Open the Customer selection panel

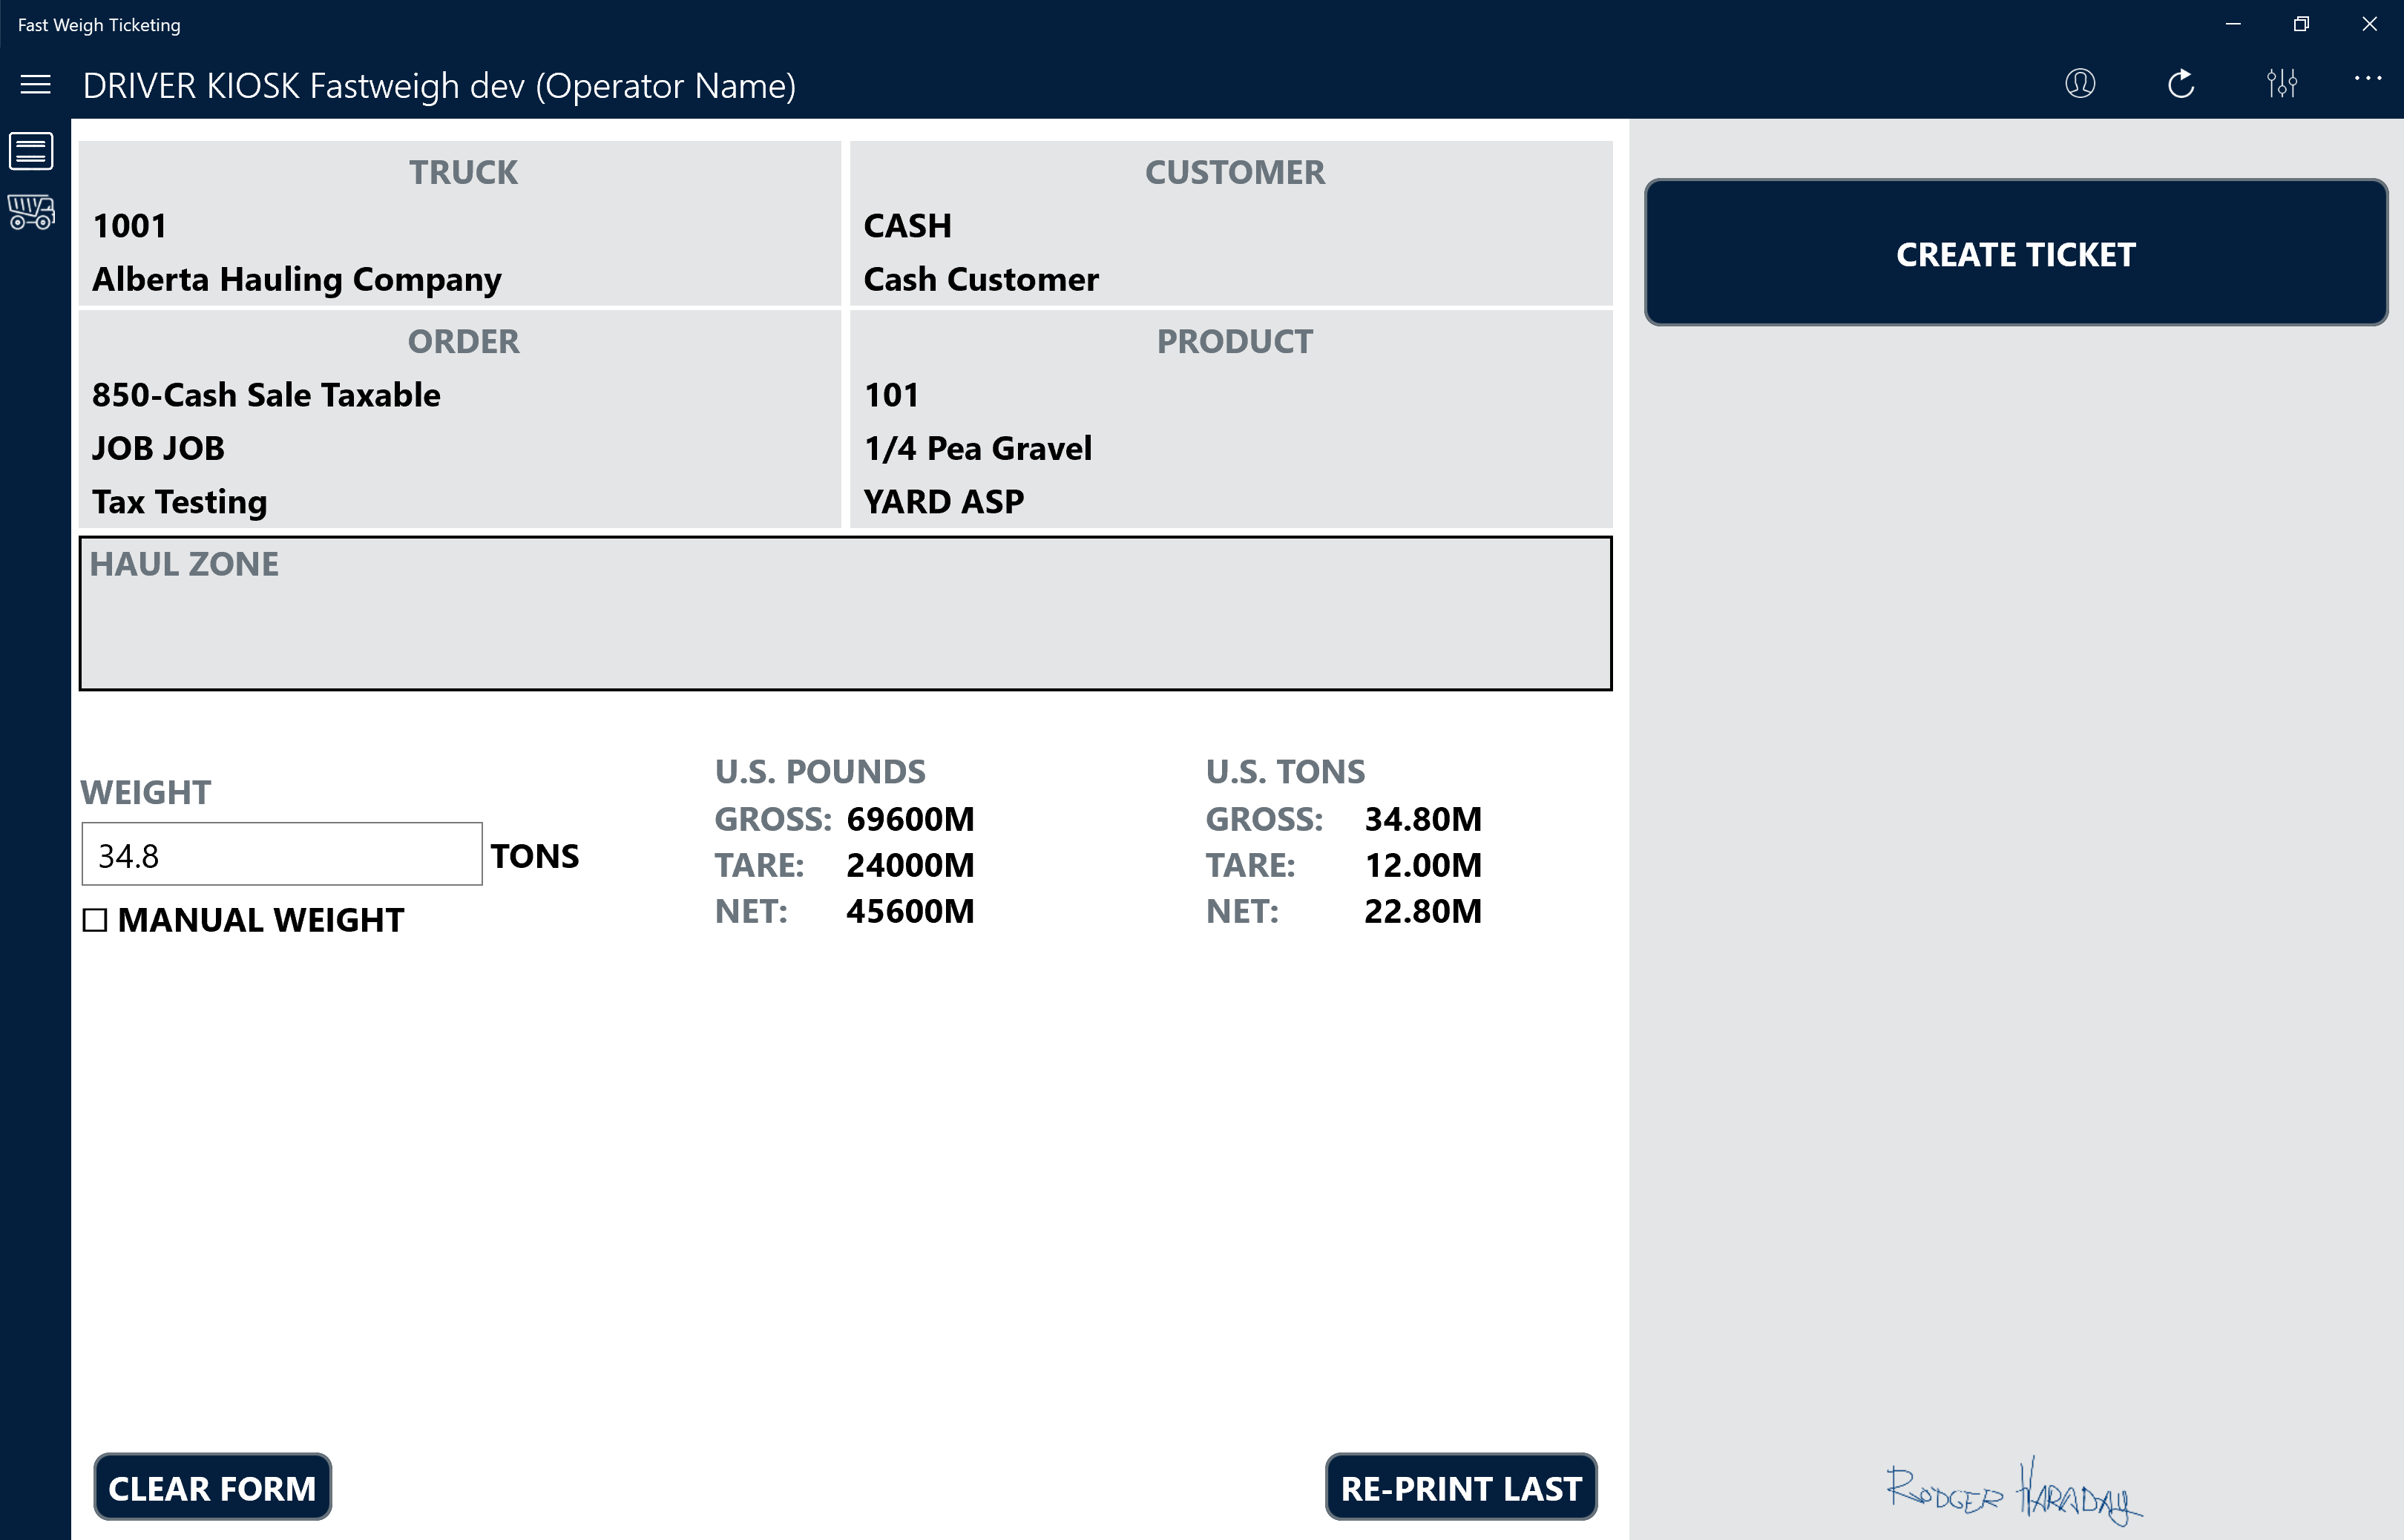coord(1230,224)
